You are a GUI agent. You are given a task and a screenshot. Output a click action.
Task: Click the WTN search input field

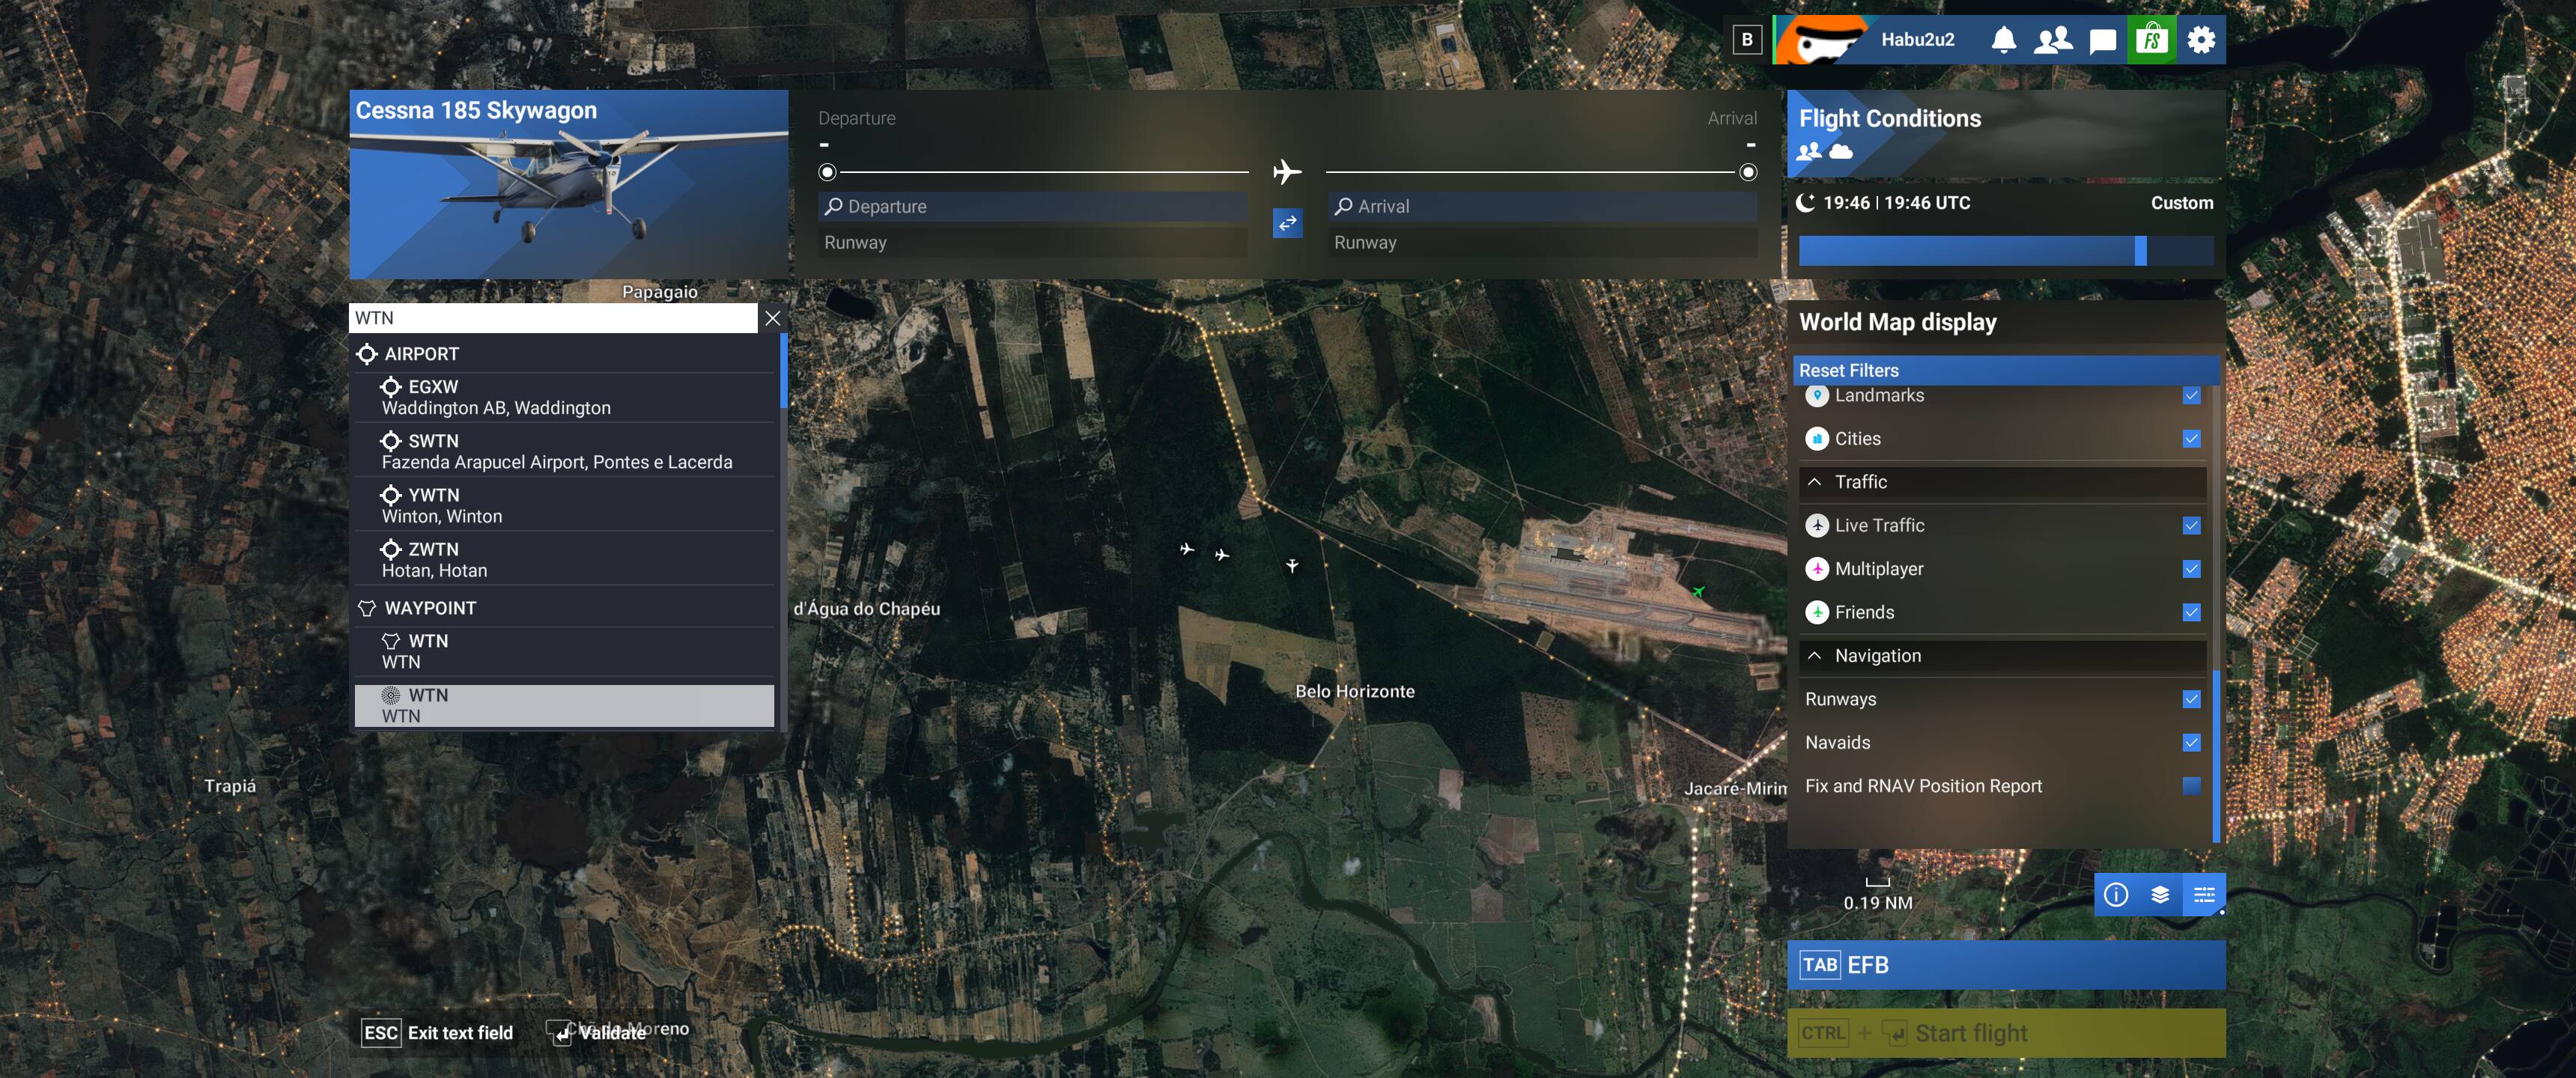[x=553, y=318]
